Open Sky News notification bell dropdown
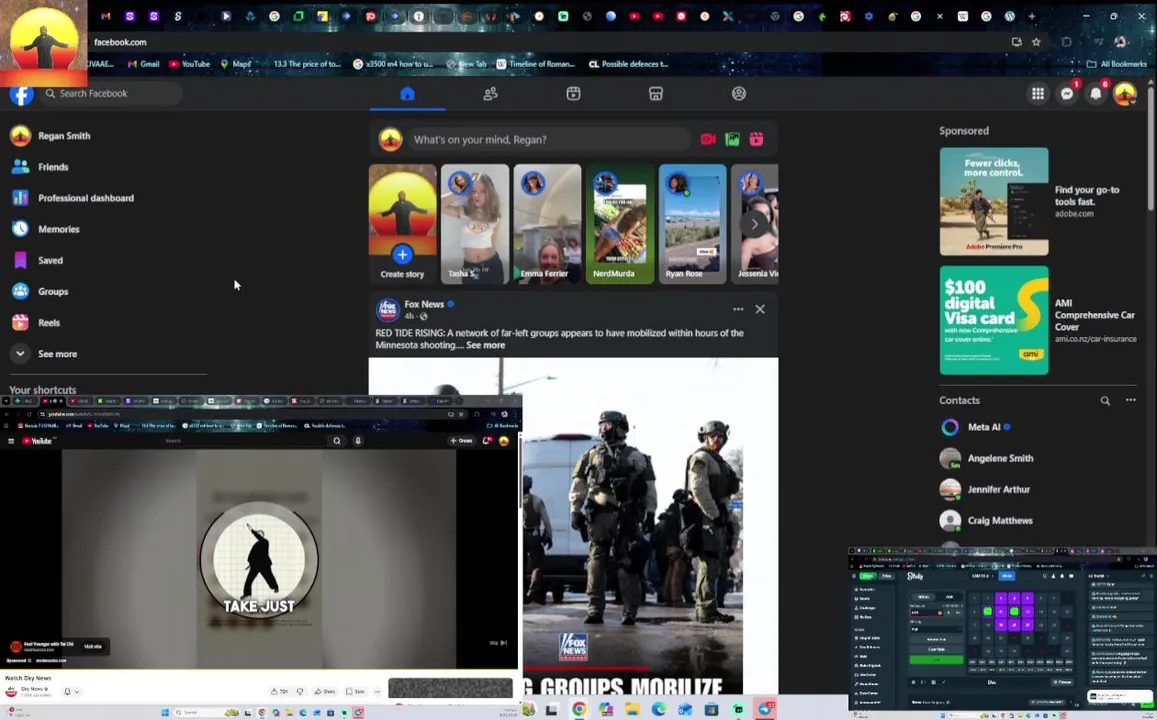This screenshot has width=1157, height=720. [71, 692]
